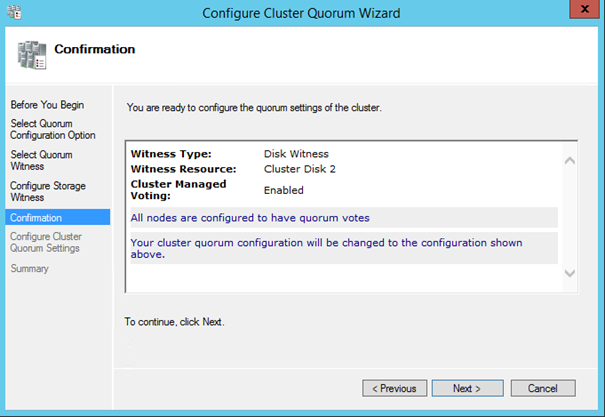Click the wizard icon in the title bar
The image size is (605, 417).
click(13, 13)
